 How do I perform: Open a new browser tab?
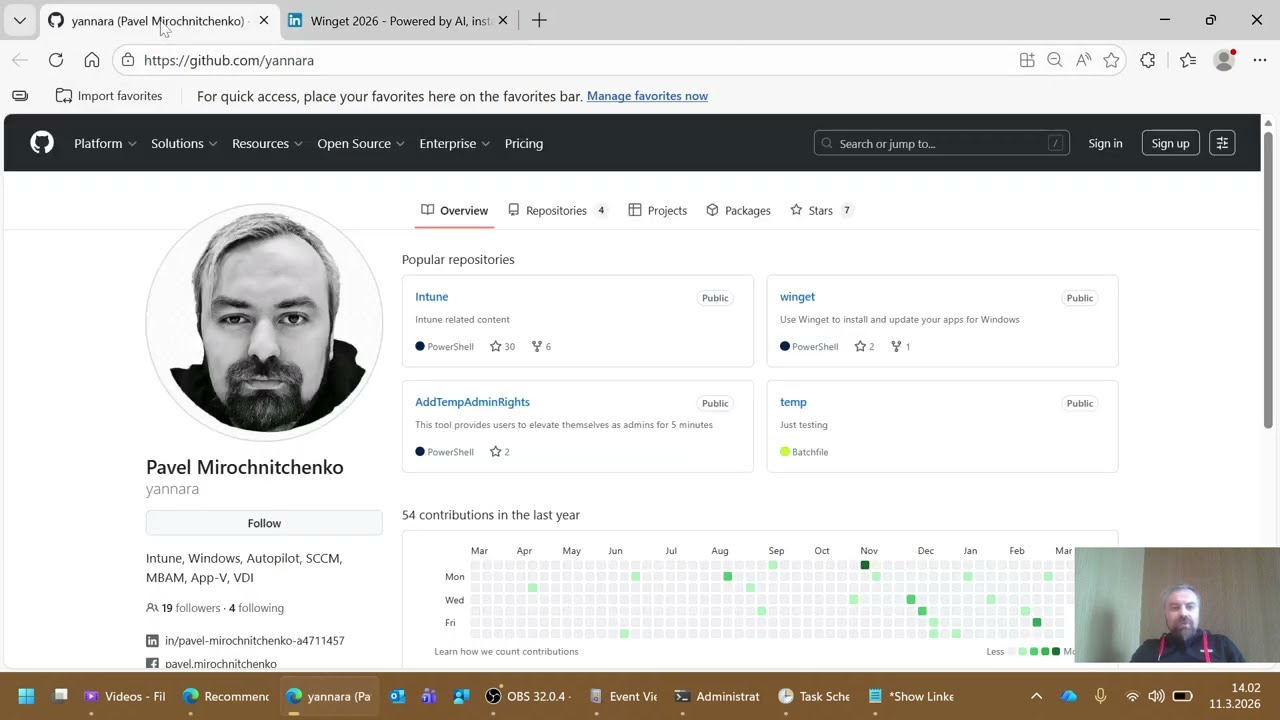(x=539, y=20)
